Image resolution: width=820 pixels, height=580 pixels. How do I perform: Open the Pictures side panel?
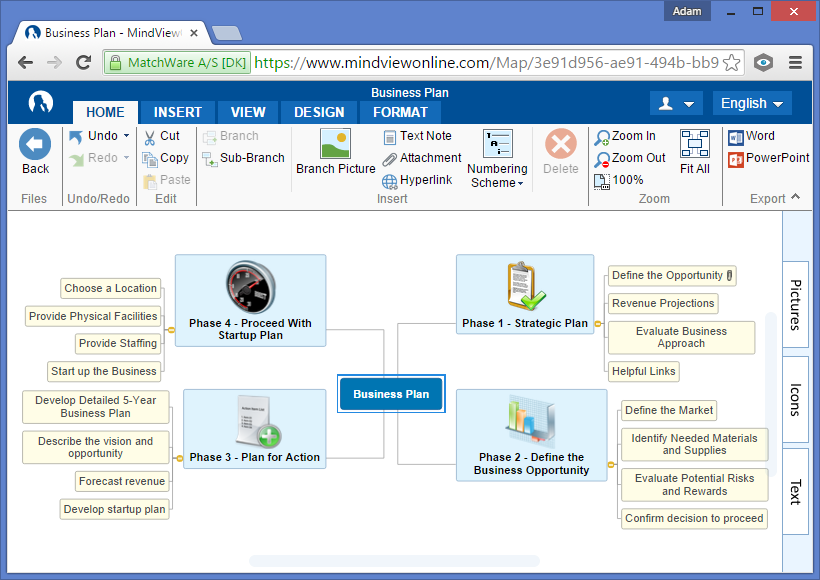coord(795,304)
